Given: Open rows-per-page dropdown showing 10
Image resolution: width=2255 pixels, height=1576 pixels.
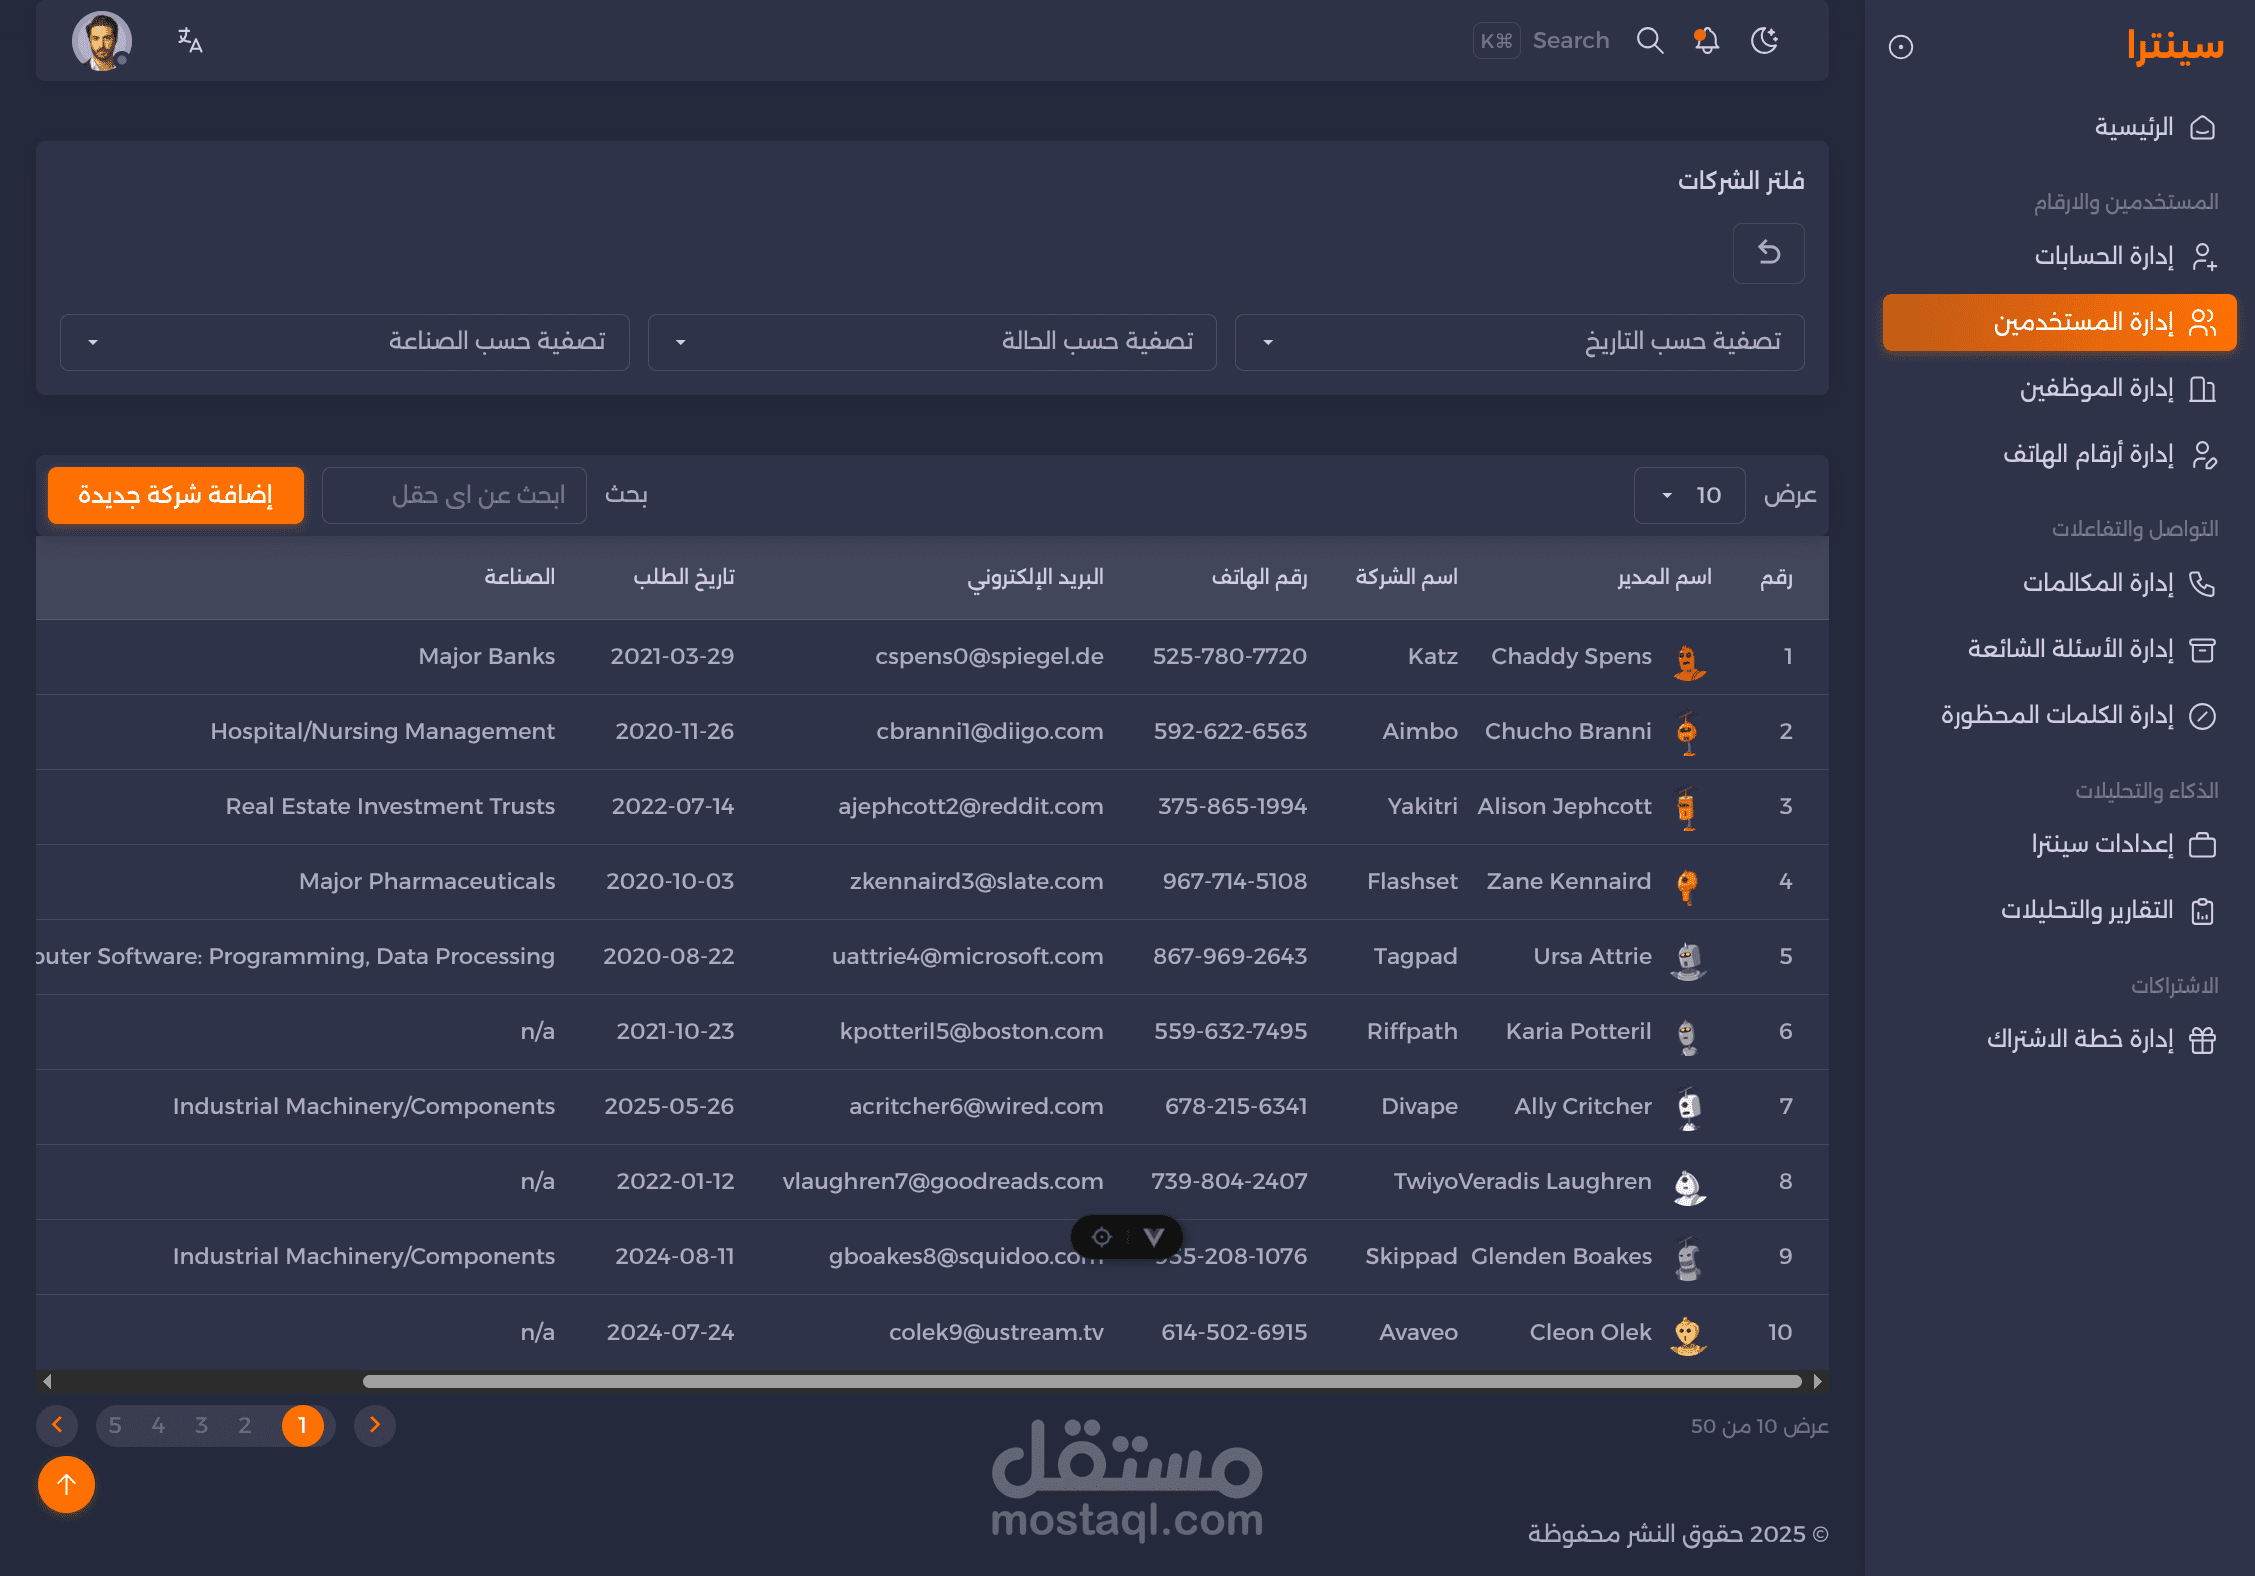Looking at the screenshot, I should (x=1689, y=495).
